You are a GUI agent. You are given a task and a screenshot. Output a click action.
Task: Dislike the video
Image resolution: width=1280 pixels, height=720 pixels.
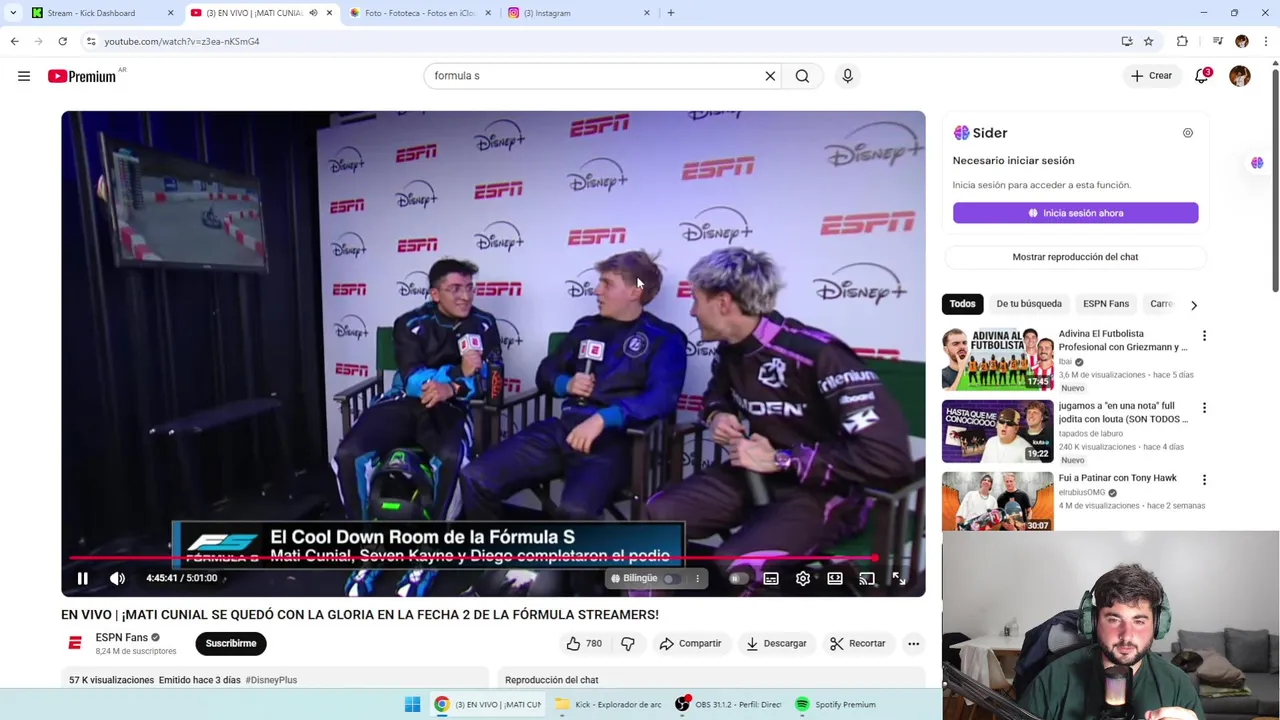pyautogui.click(x=628, y=643)
